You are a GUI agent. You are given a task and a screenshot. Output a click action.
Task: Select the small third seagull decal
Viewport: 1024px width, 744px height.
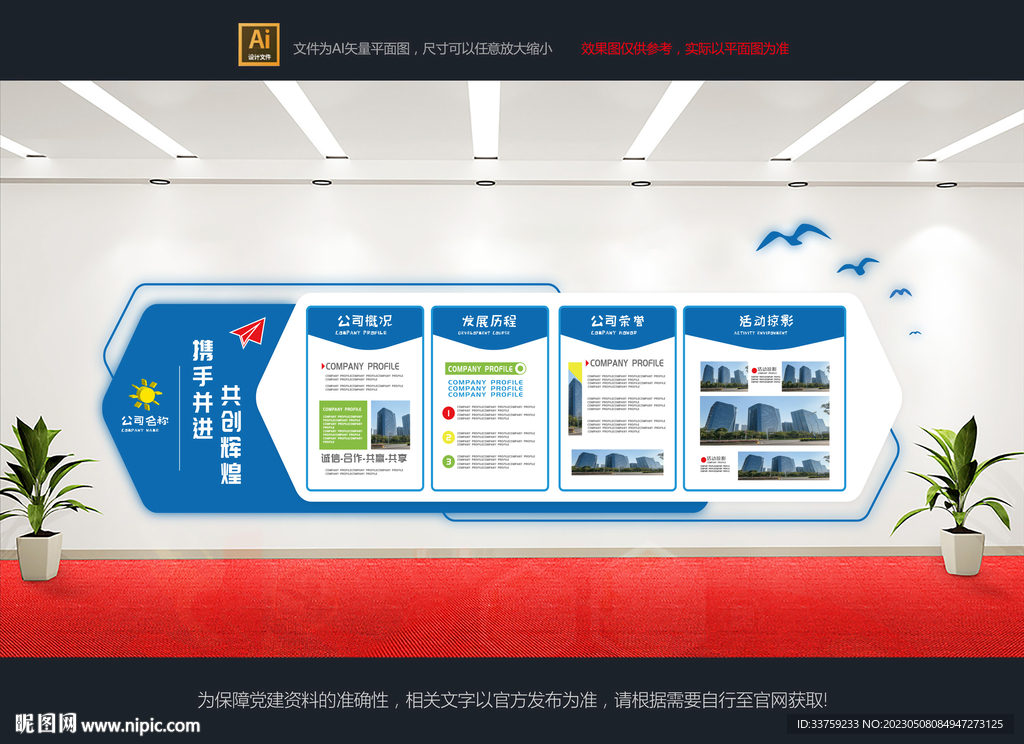tap(901, 292)
